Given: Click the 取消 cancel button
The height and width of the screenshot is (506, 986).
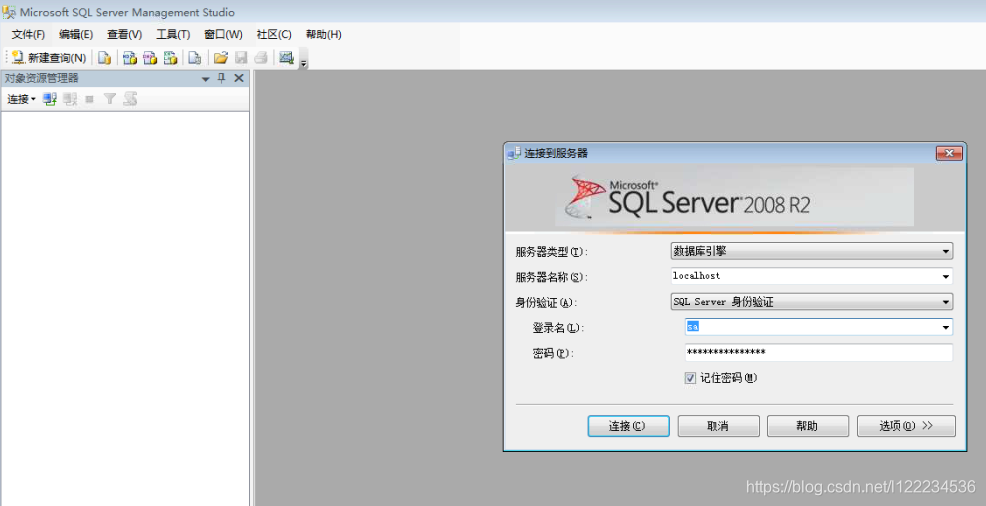Looking at the screenshot, I should (x=718, y=426).
